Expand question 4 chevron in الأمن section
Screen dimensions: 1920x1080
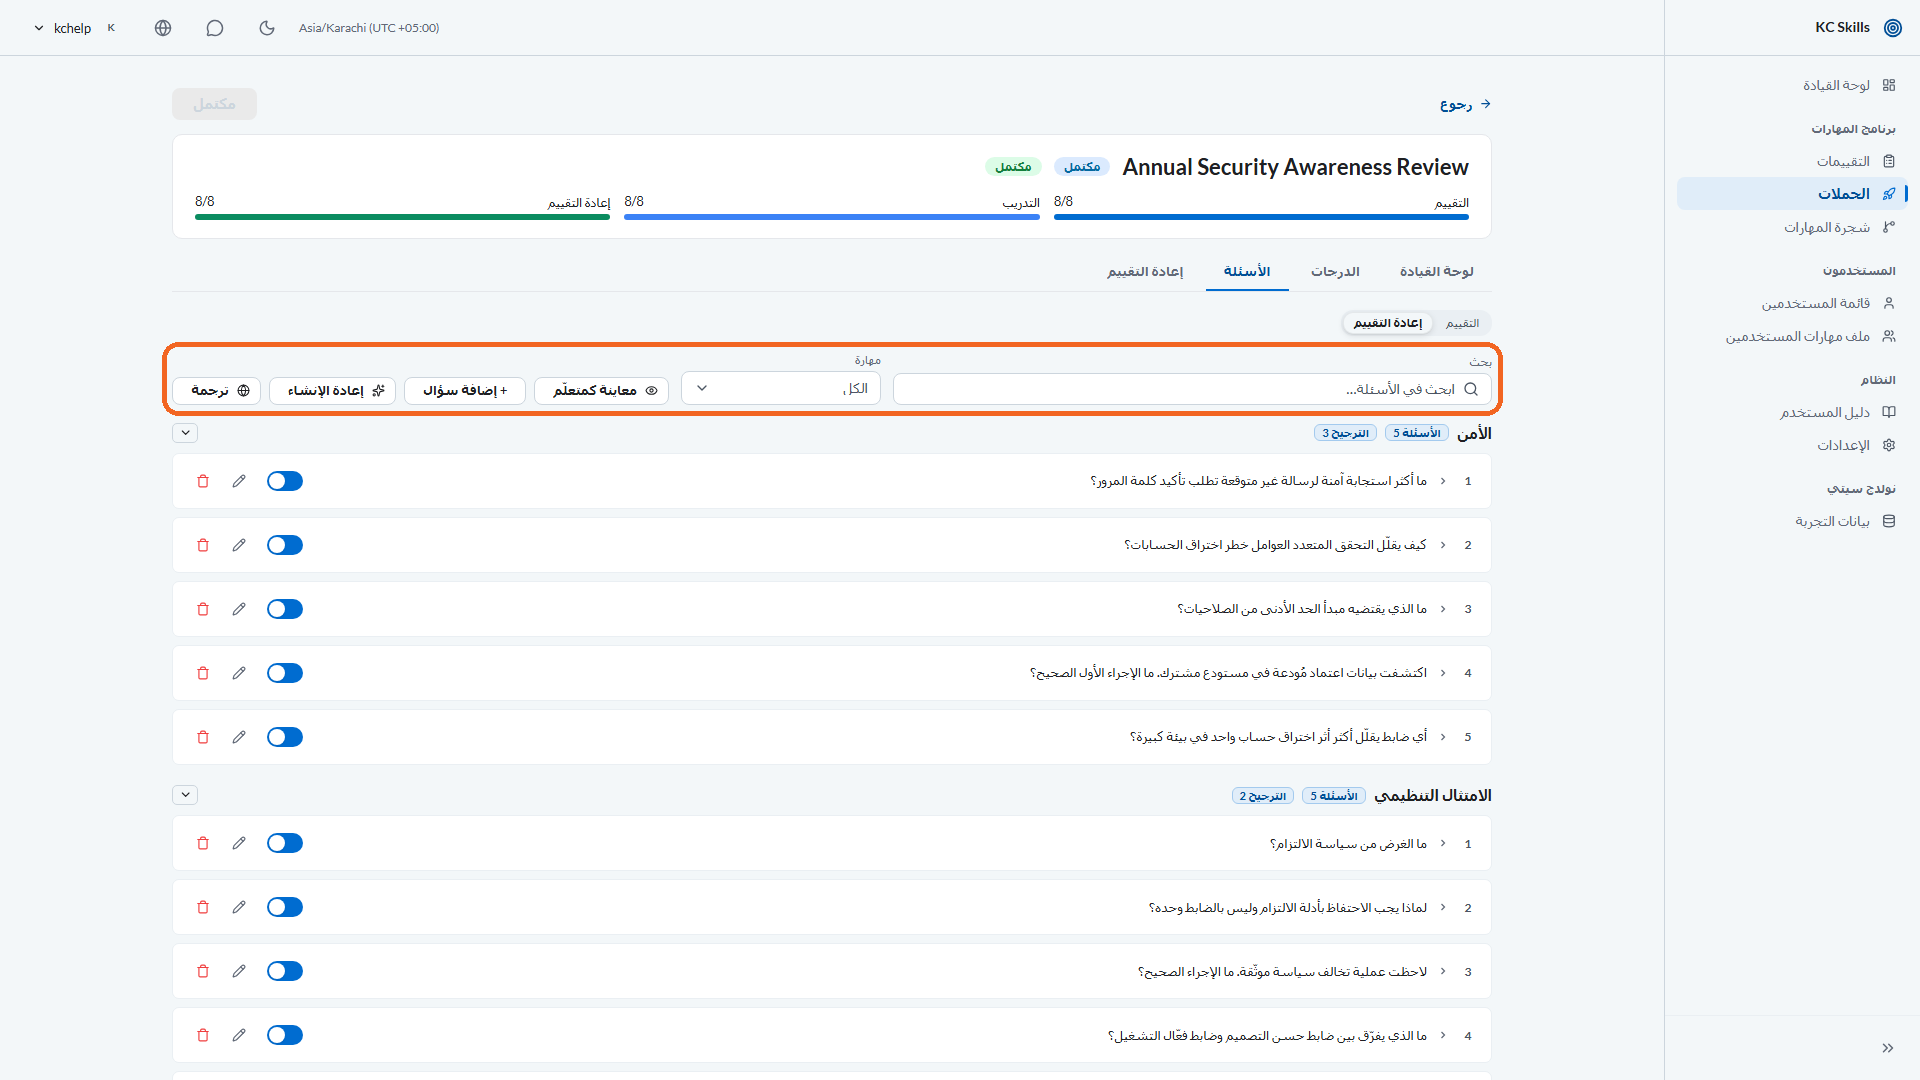[x=1443, y=673]
